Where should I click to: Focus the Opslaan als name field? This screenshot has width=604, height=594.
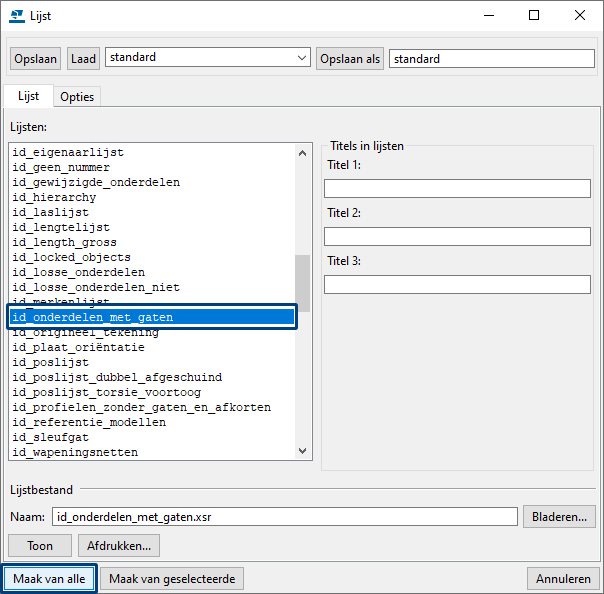[x=490, y=59]
